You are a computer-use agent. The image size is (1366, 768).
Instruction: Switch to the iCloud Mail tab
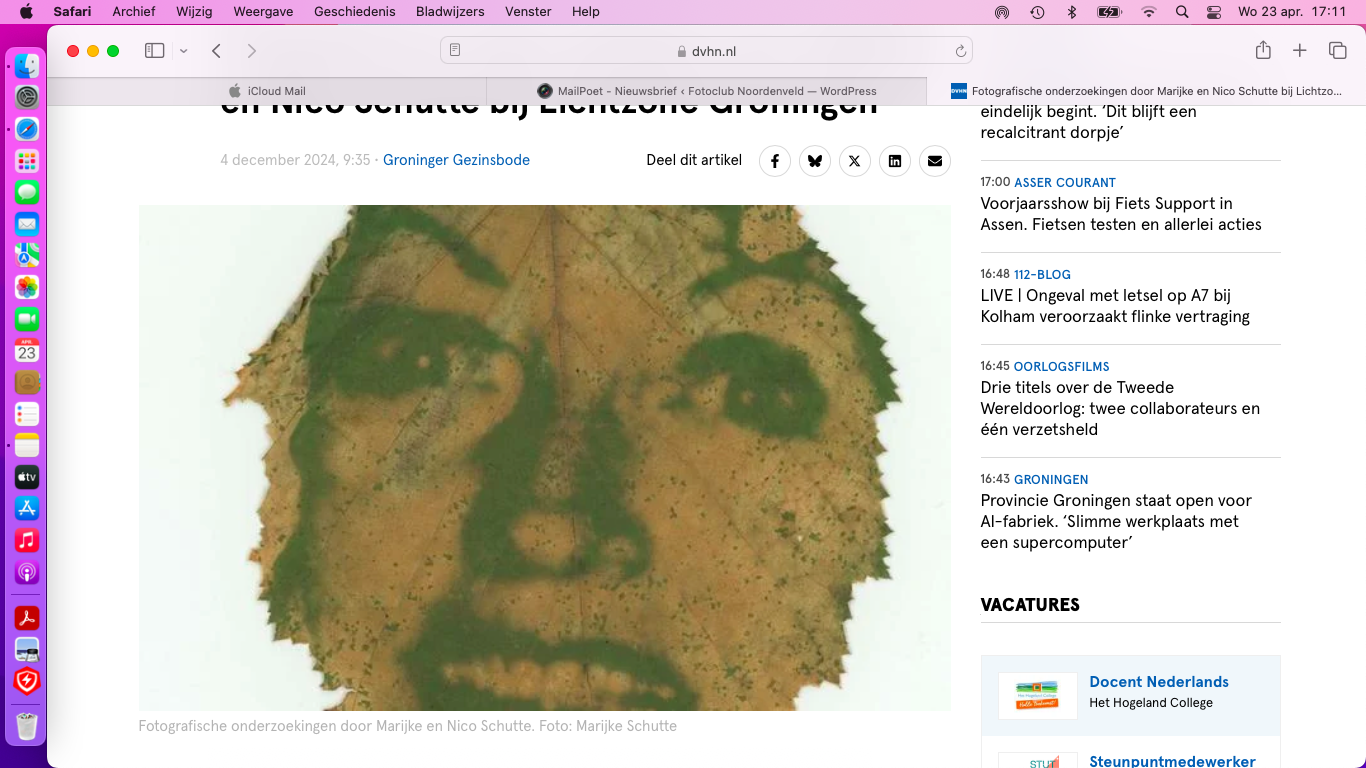coord(267,91)
